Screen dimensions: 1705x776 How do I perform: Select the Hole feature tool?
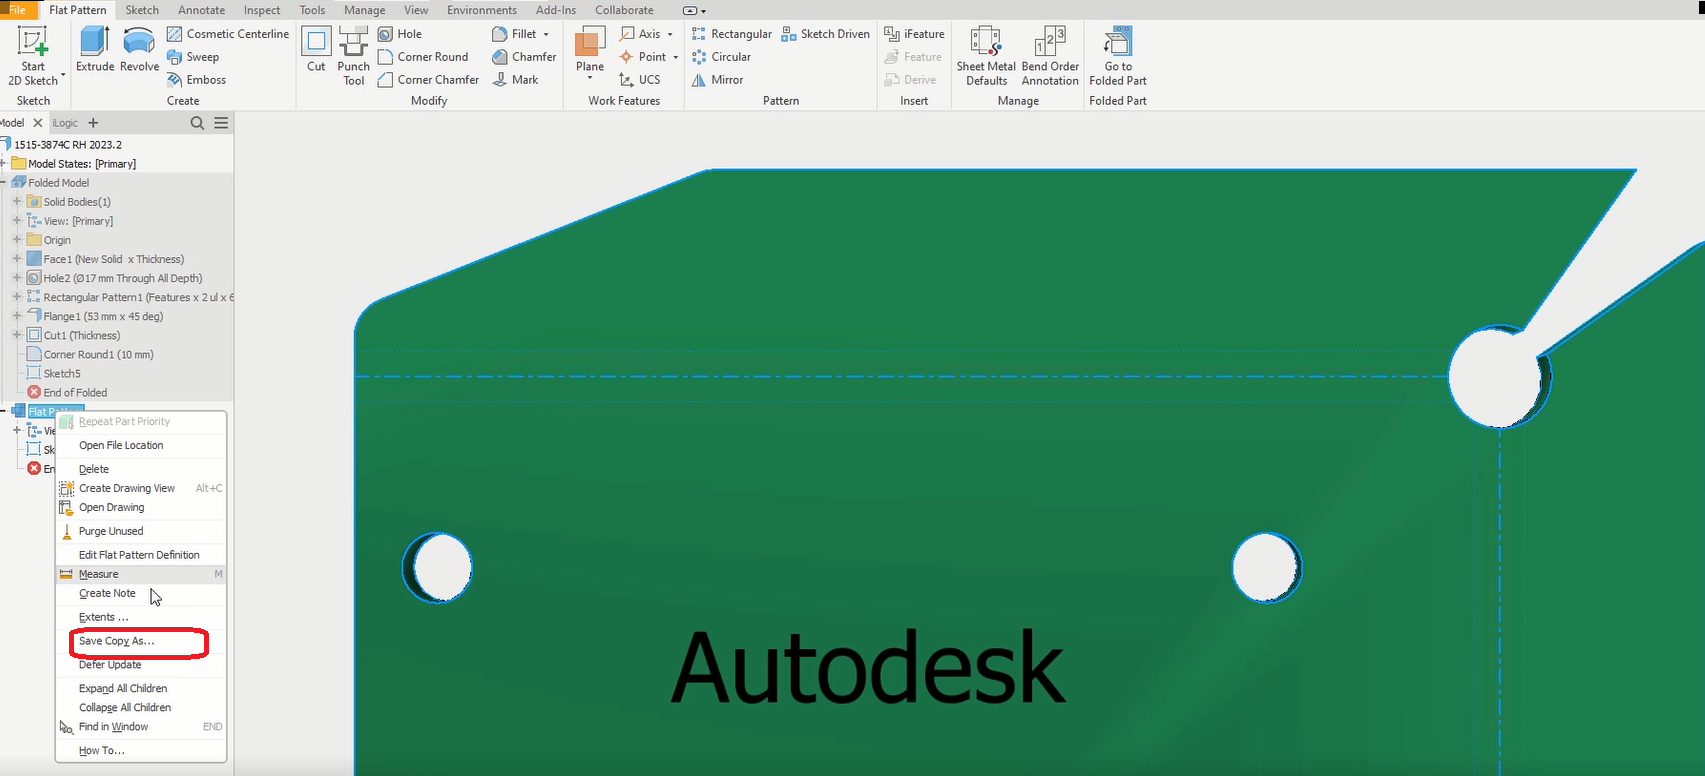[400, 34]
